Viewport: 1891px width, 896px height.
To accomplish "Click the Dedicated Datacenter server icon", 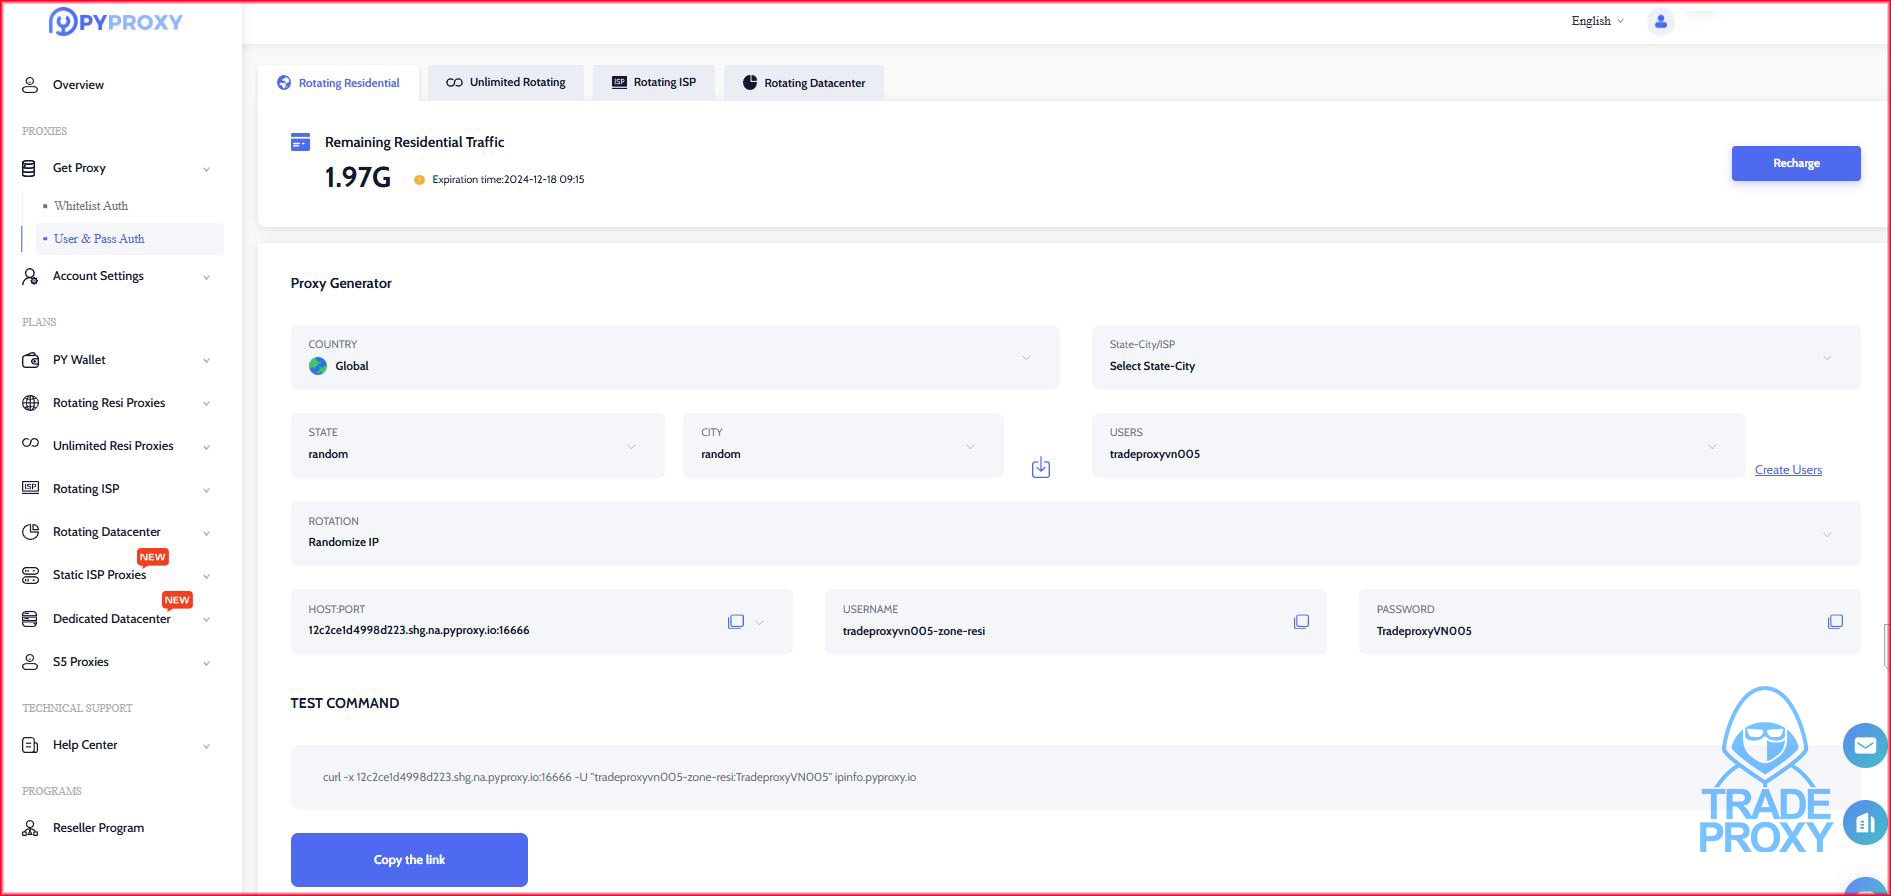I will click(30, 619).
